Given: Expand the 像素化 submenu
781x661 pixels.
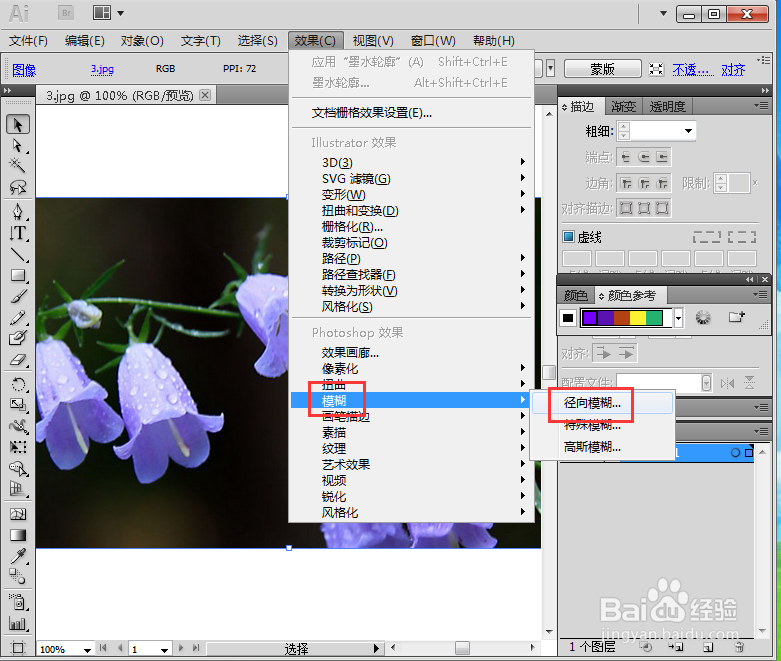Looking at the screenshot, I should pyautogui.click(x=411, y=369).
